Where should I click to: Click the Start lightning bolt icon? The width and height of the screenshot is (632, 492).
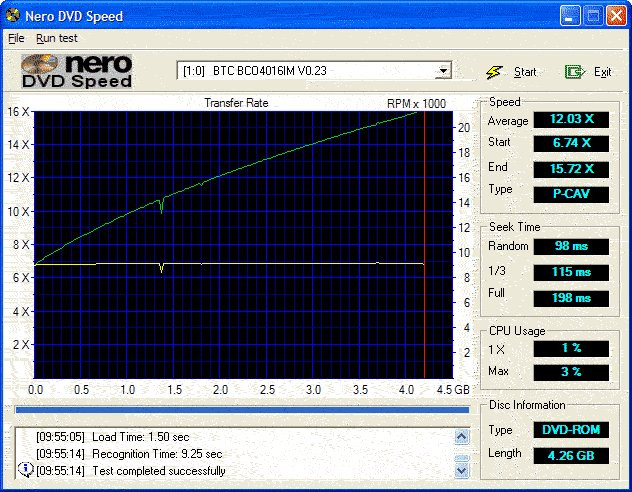[494, 72]
